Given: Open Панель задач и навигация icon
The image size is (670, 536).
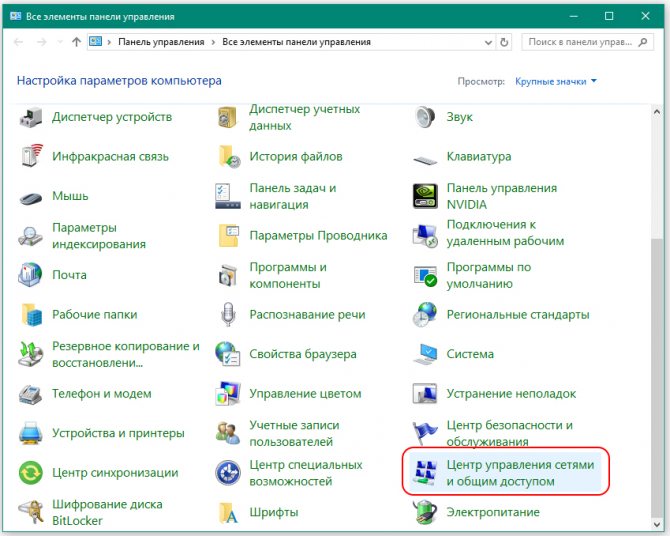Looking at the screenshot, I should pos(228,196).
